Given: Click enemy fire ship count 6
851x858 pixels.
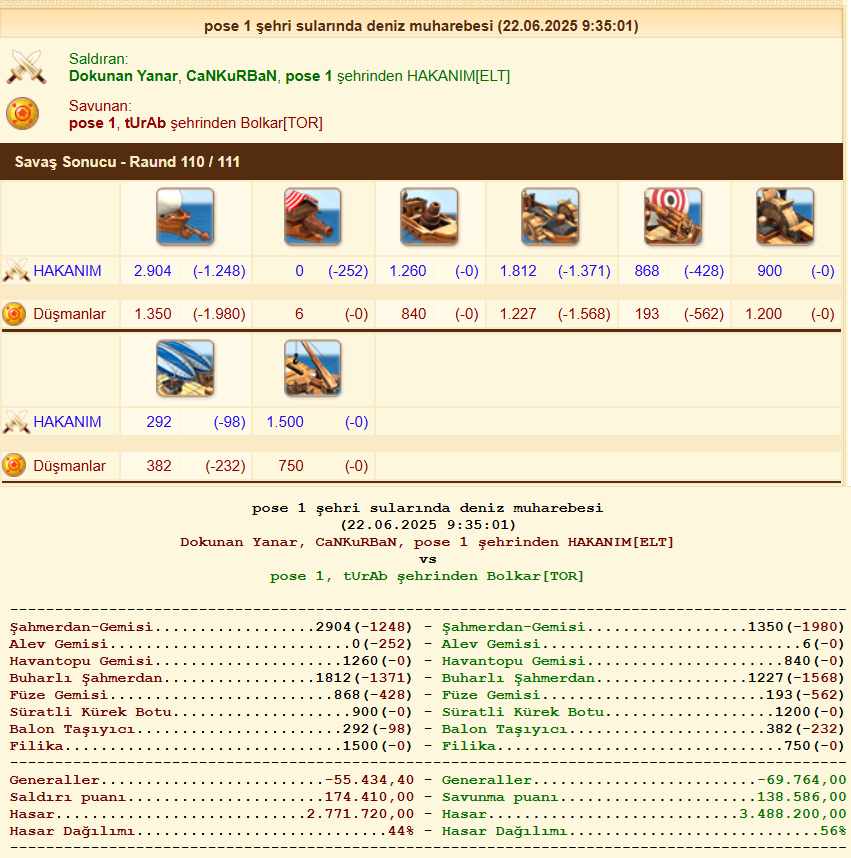Looking at the screenshot, I should tap(299, 314).
